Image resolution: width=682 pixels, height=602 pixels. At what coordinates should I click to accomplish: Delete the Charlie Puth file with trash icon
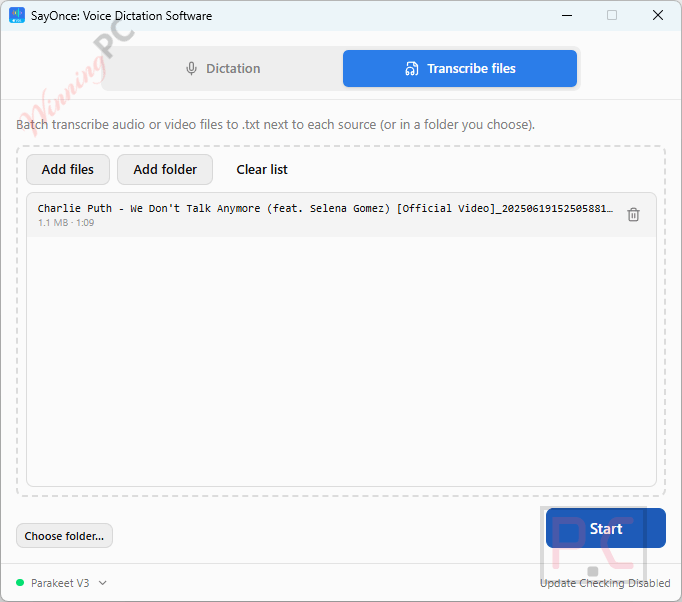pos(633,214)
